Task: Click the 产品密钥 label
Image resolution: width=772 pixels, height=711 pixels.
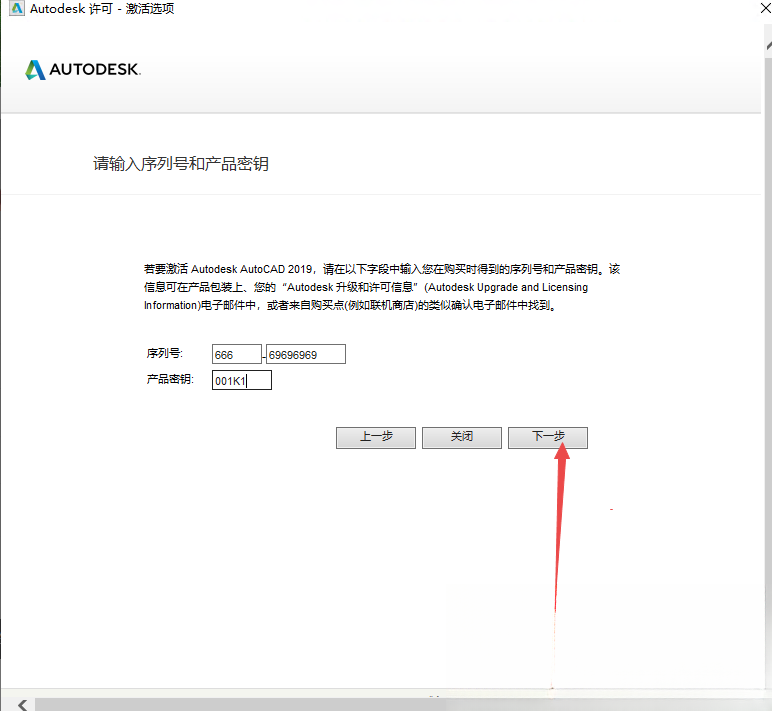Action: point(170,379)
